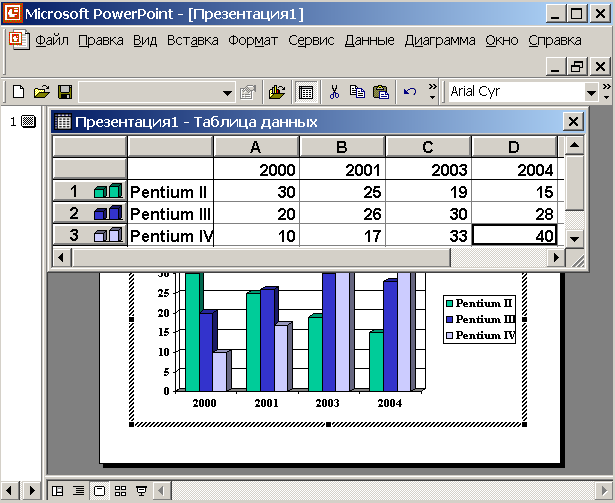615x503 pixels.
Task: Click the Paste clipboard icon
Action: point(381,92)
